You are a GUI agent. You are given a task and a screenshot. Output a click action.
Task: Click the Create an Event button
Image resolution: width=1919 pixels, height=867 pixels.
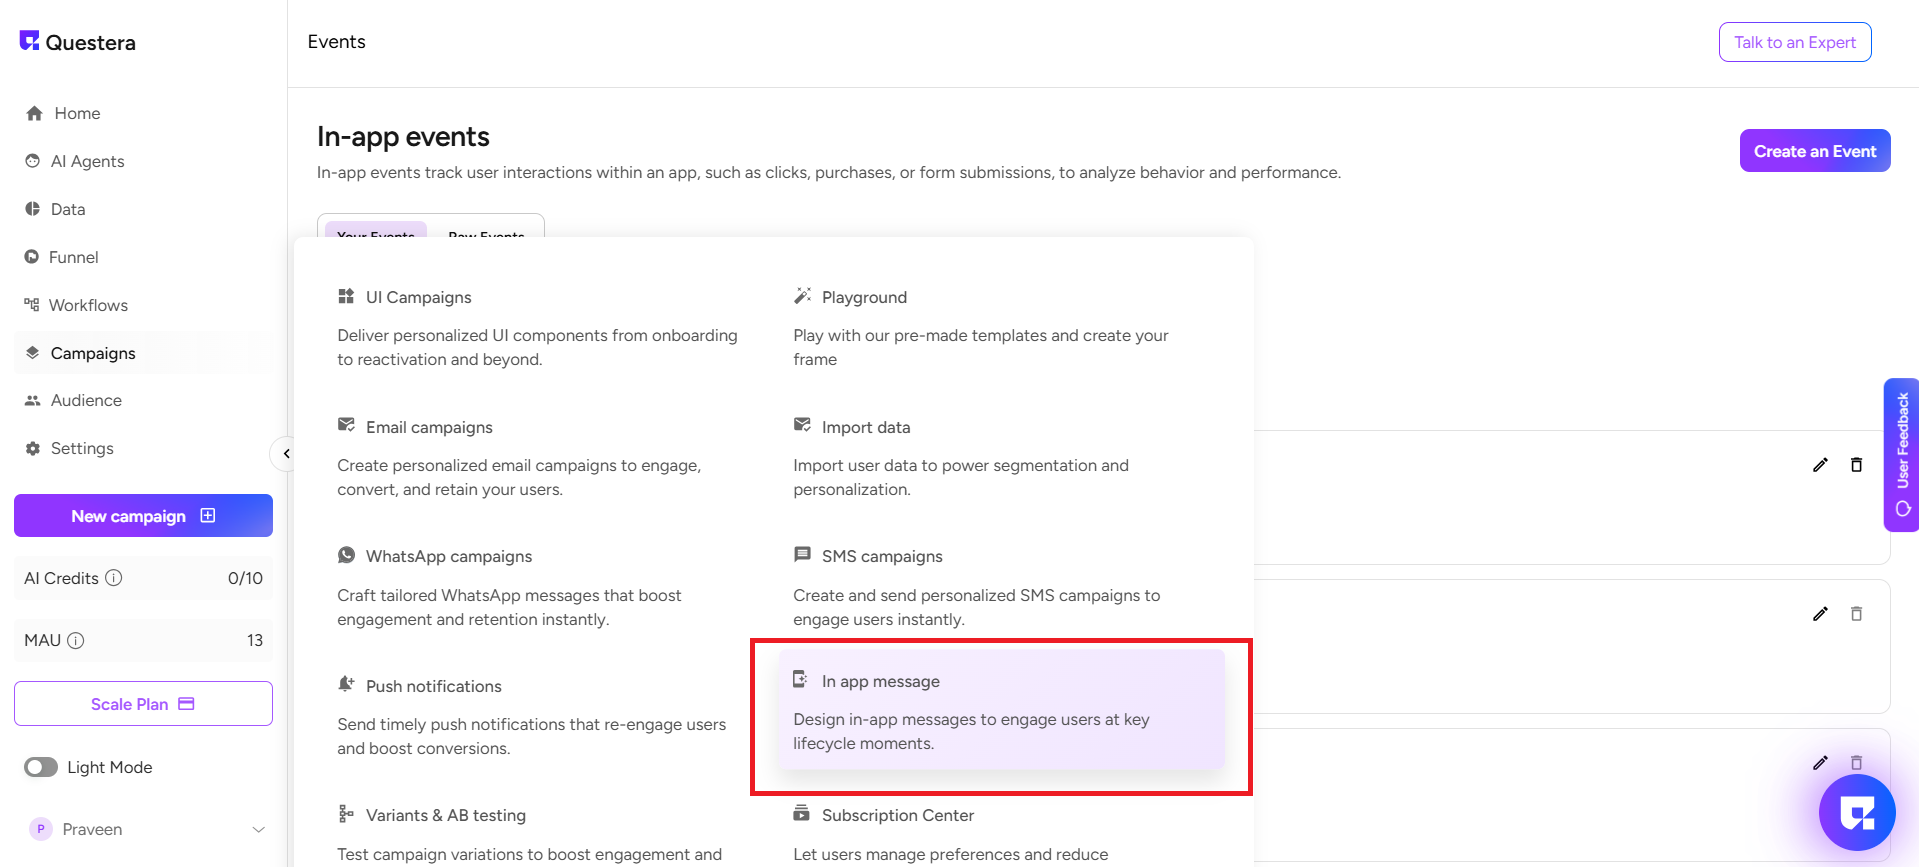click(1814, 151)
